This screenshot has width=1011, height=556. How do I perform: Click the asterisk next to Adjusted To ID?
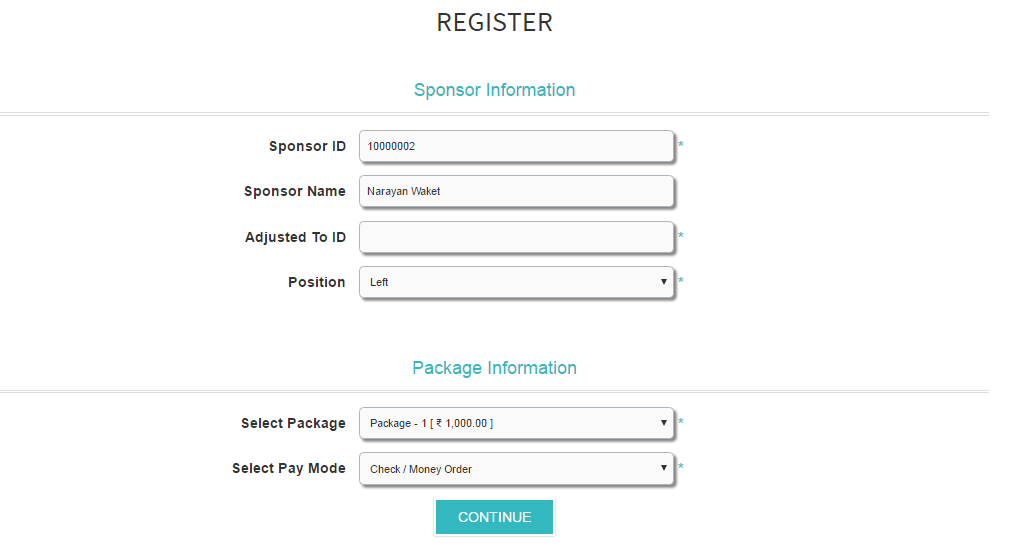[x=681, y=237]
